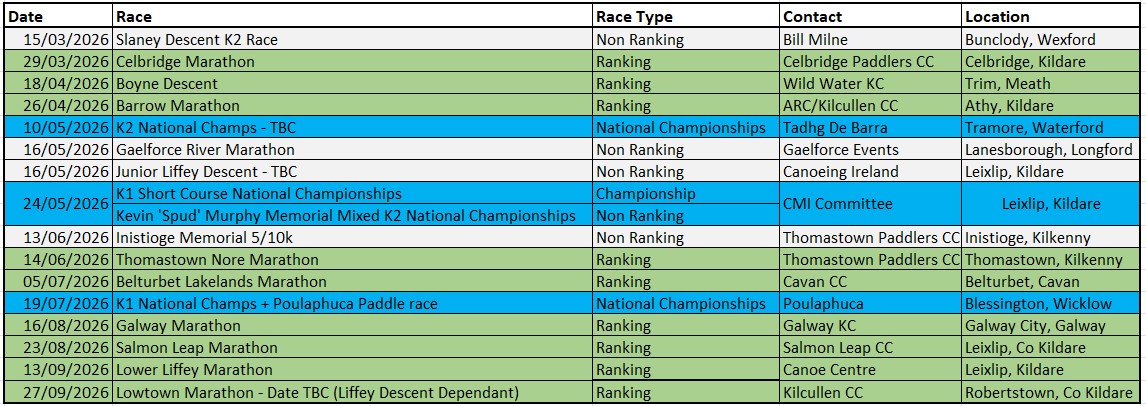Screen dimensions: 1146x406
Task: Click the Blessington, Wicklow location cell
Action: tap(1050, 304)
